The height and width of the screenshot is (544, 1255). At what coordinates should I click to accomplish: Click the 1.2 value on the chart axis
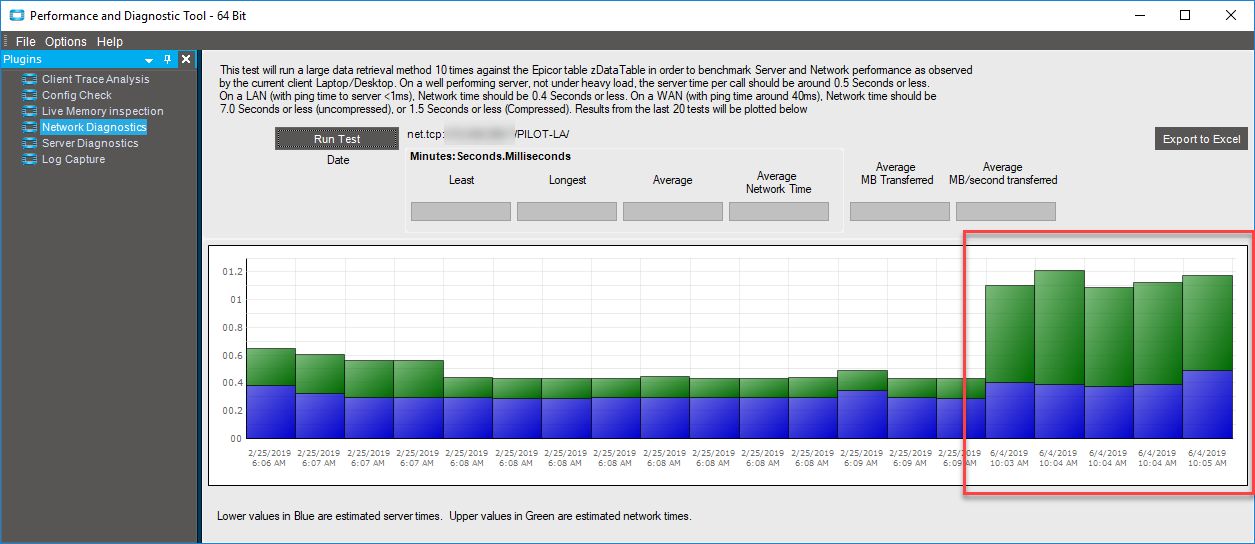[x=233, y=271]
